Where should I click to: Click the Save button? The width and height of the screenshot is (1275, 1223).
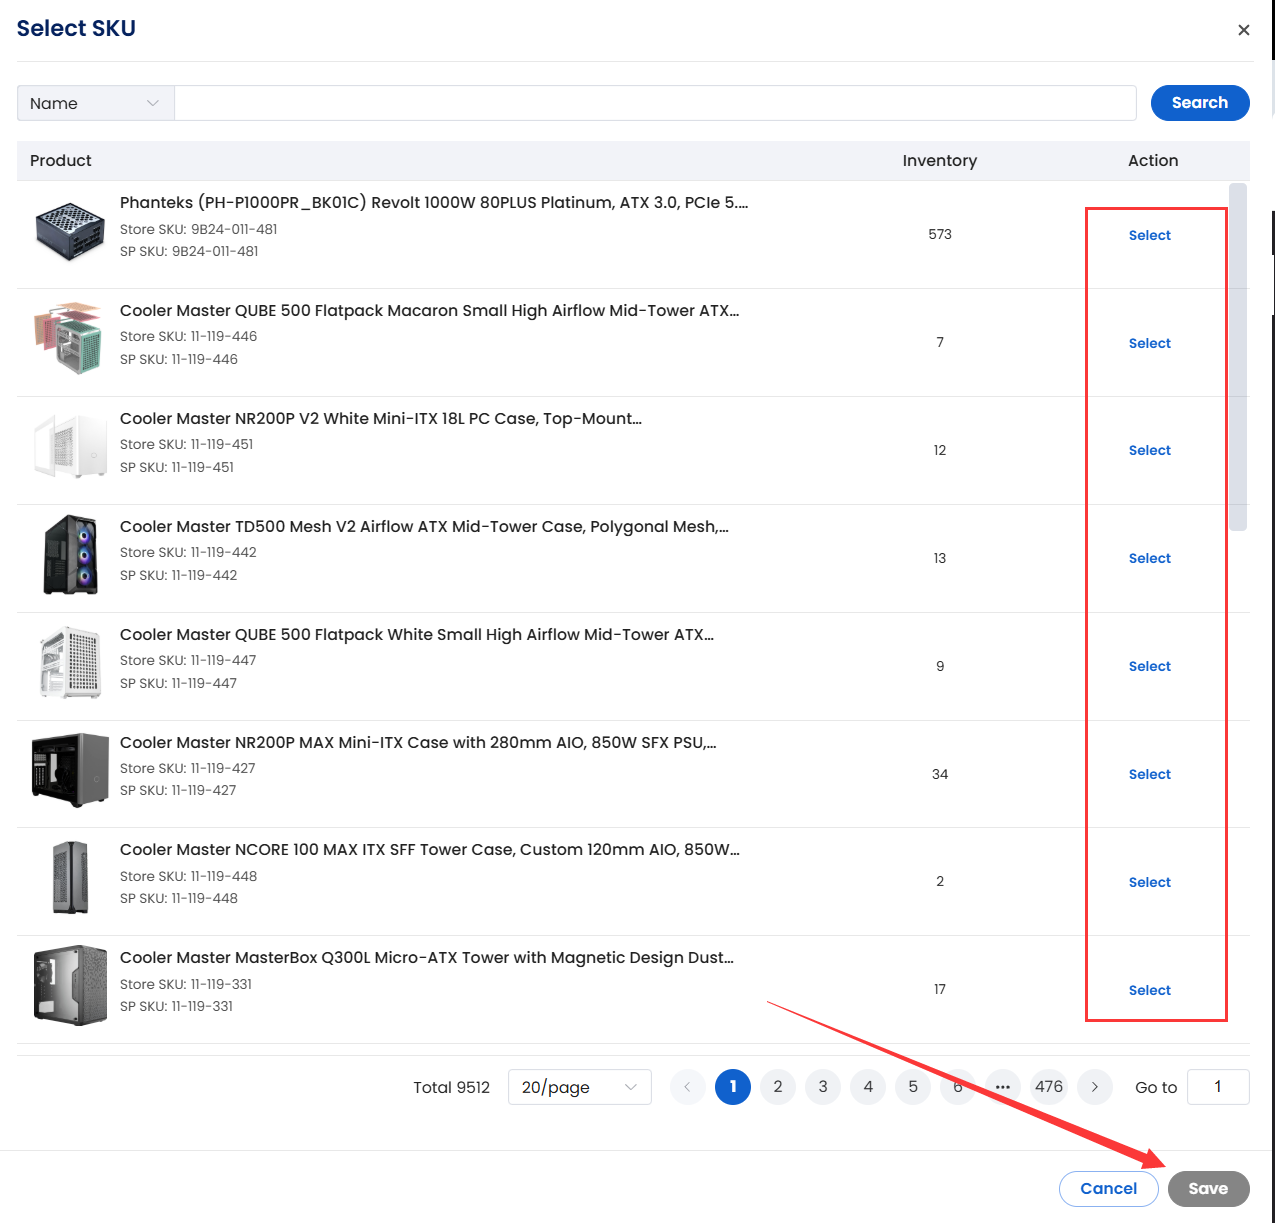[1209, 1189]
